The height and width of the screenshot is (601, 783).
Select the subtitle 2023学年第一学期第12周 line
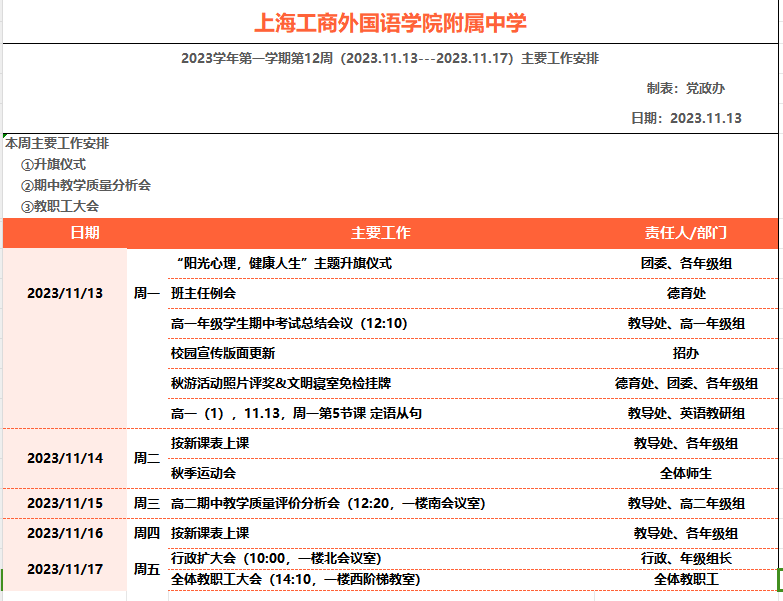pyautogui.click(x=390, y=58)
